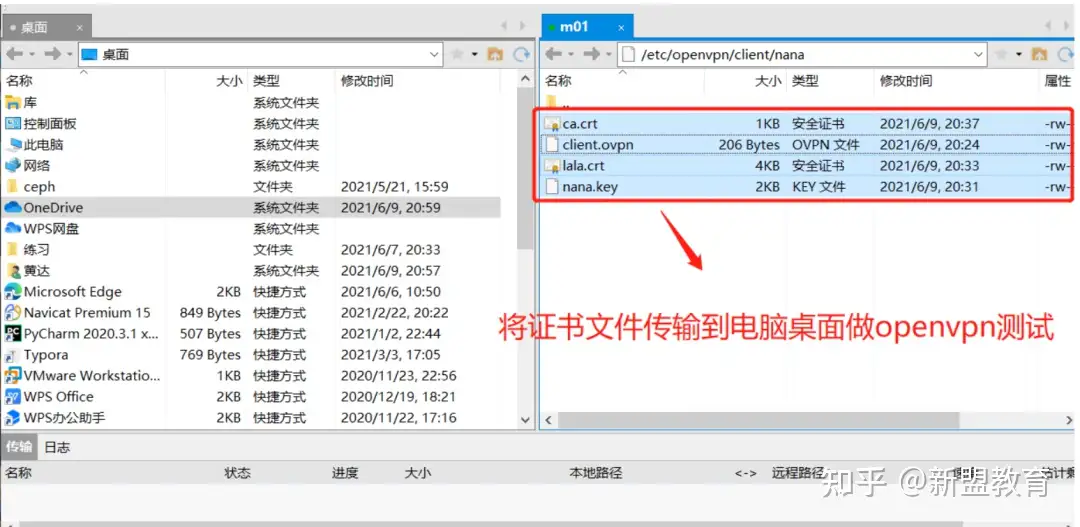Click the forward arrow in the local 桌面 pane

pos(51,54)
